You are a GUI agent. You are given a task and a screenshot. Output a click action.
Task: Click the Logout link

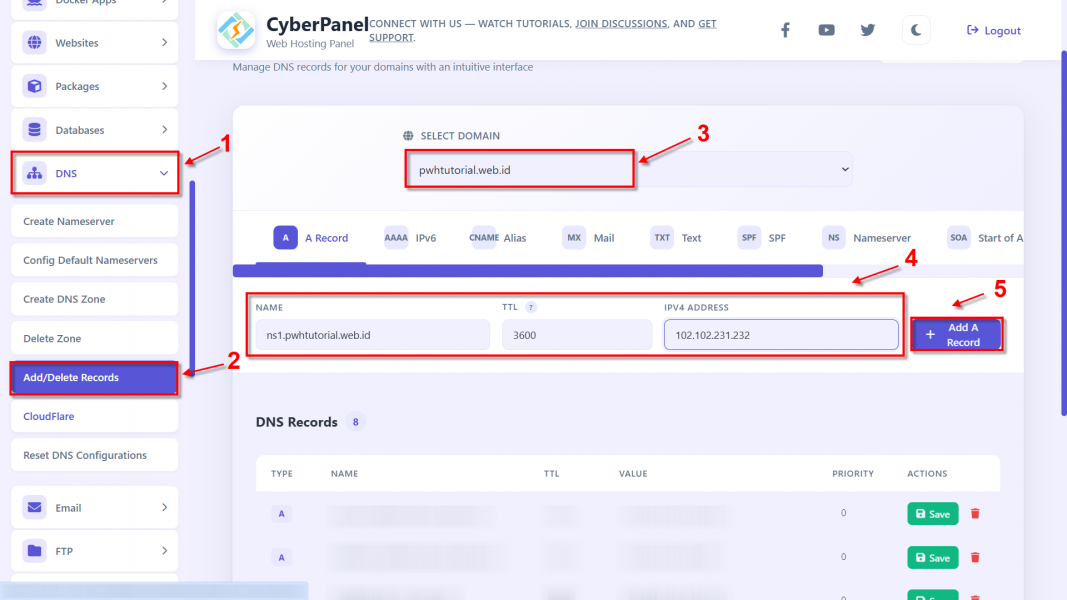pos(994,31)
